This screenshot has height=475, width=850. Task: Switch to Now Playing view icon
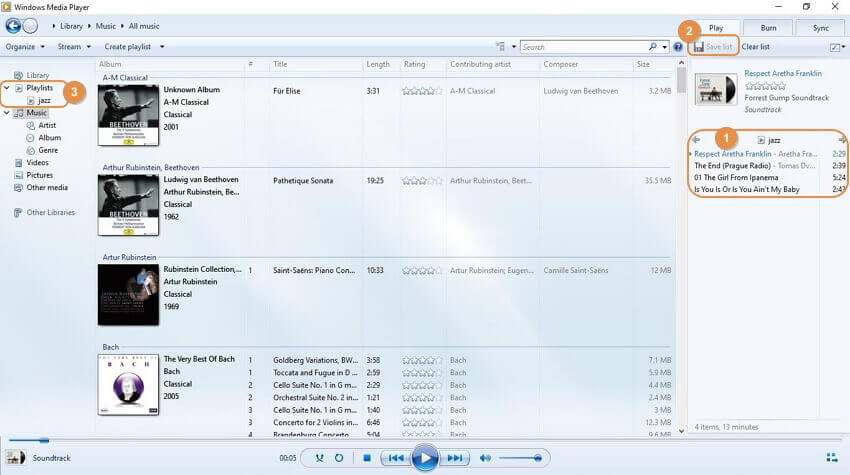coord(832,457)
